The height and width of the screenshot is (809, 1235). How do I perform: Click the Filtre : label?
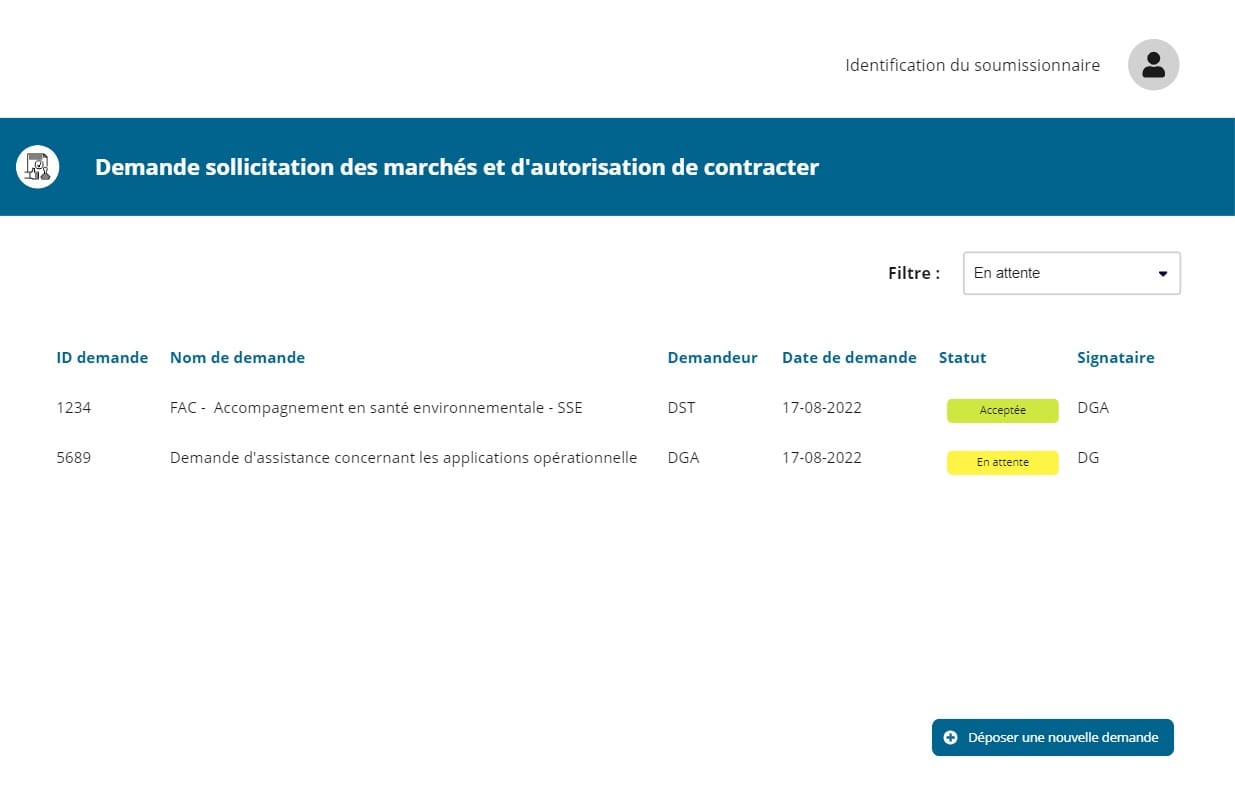click(x=914, y=273)
